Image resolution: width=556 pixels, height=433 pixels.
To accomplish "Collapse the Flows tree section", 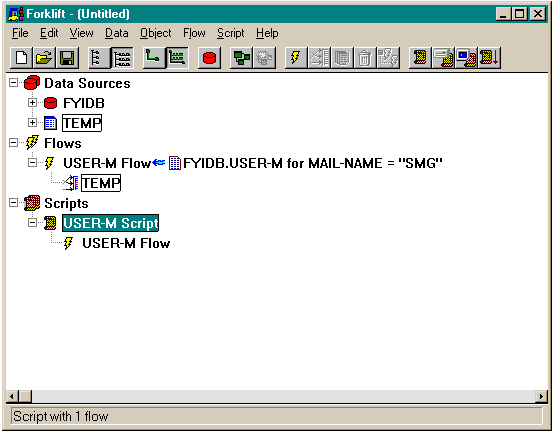I will pyautogui.click(x=13, y=143).
